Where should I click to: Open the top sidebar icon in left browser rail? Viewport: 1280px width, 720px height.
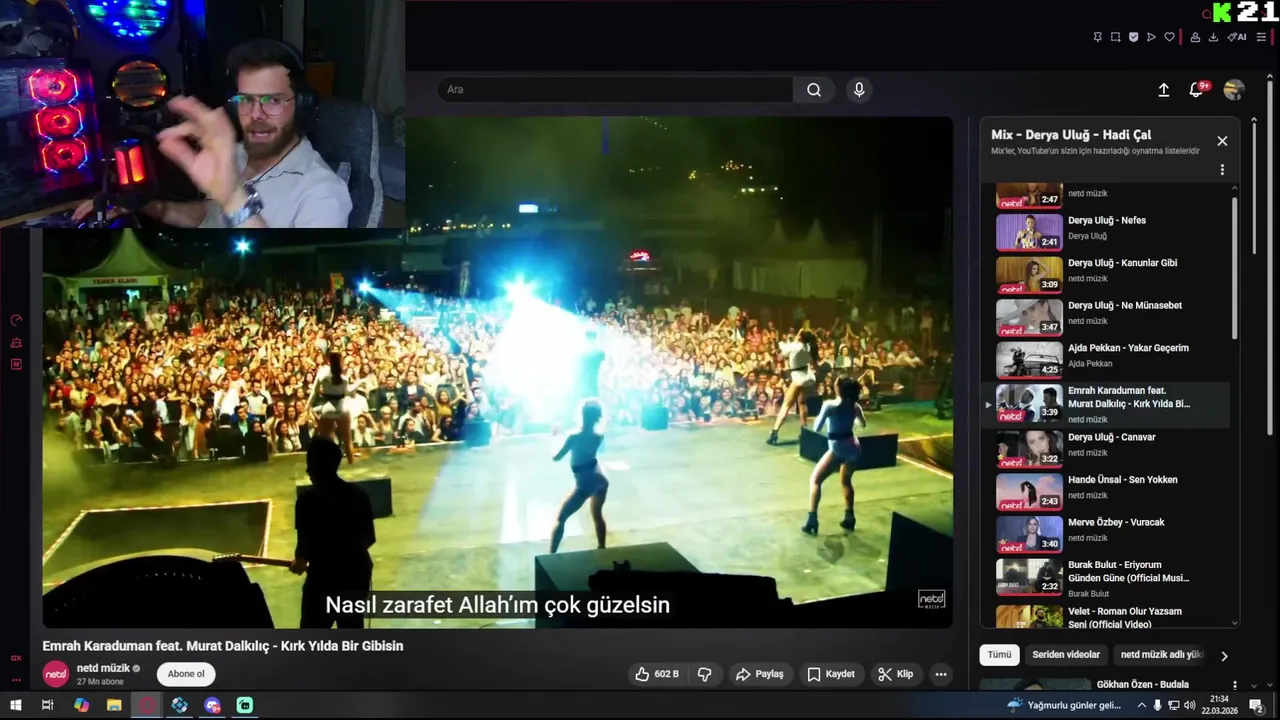(x=16, y=320)
